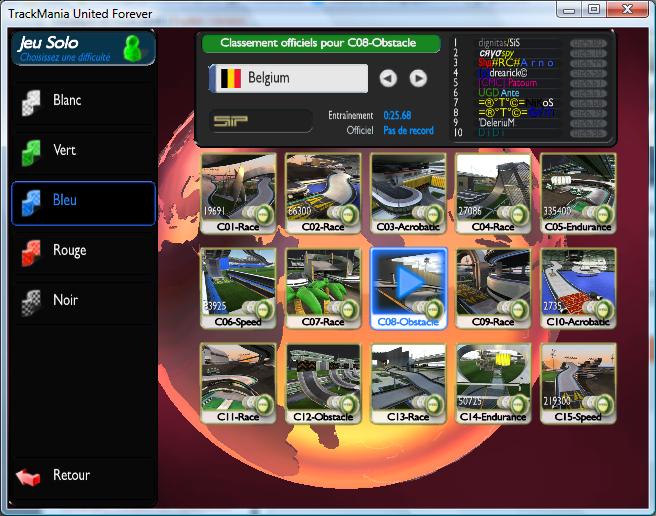The image size is (656, 516).
Task: Click the red Retour back arrow icon
Action: [29, 476]
